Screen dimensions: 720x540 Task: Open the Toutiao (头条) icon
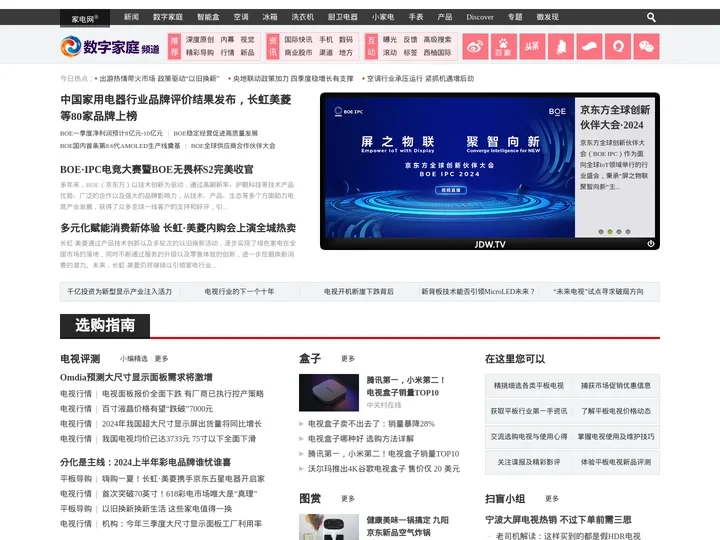pos(532,46)
